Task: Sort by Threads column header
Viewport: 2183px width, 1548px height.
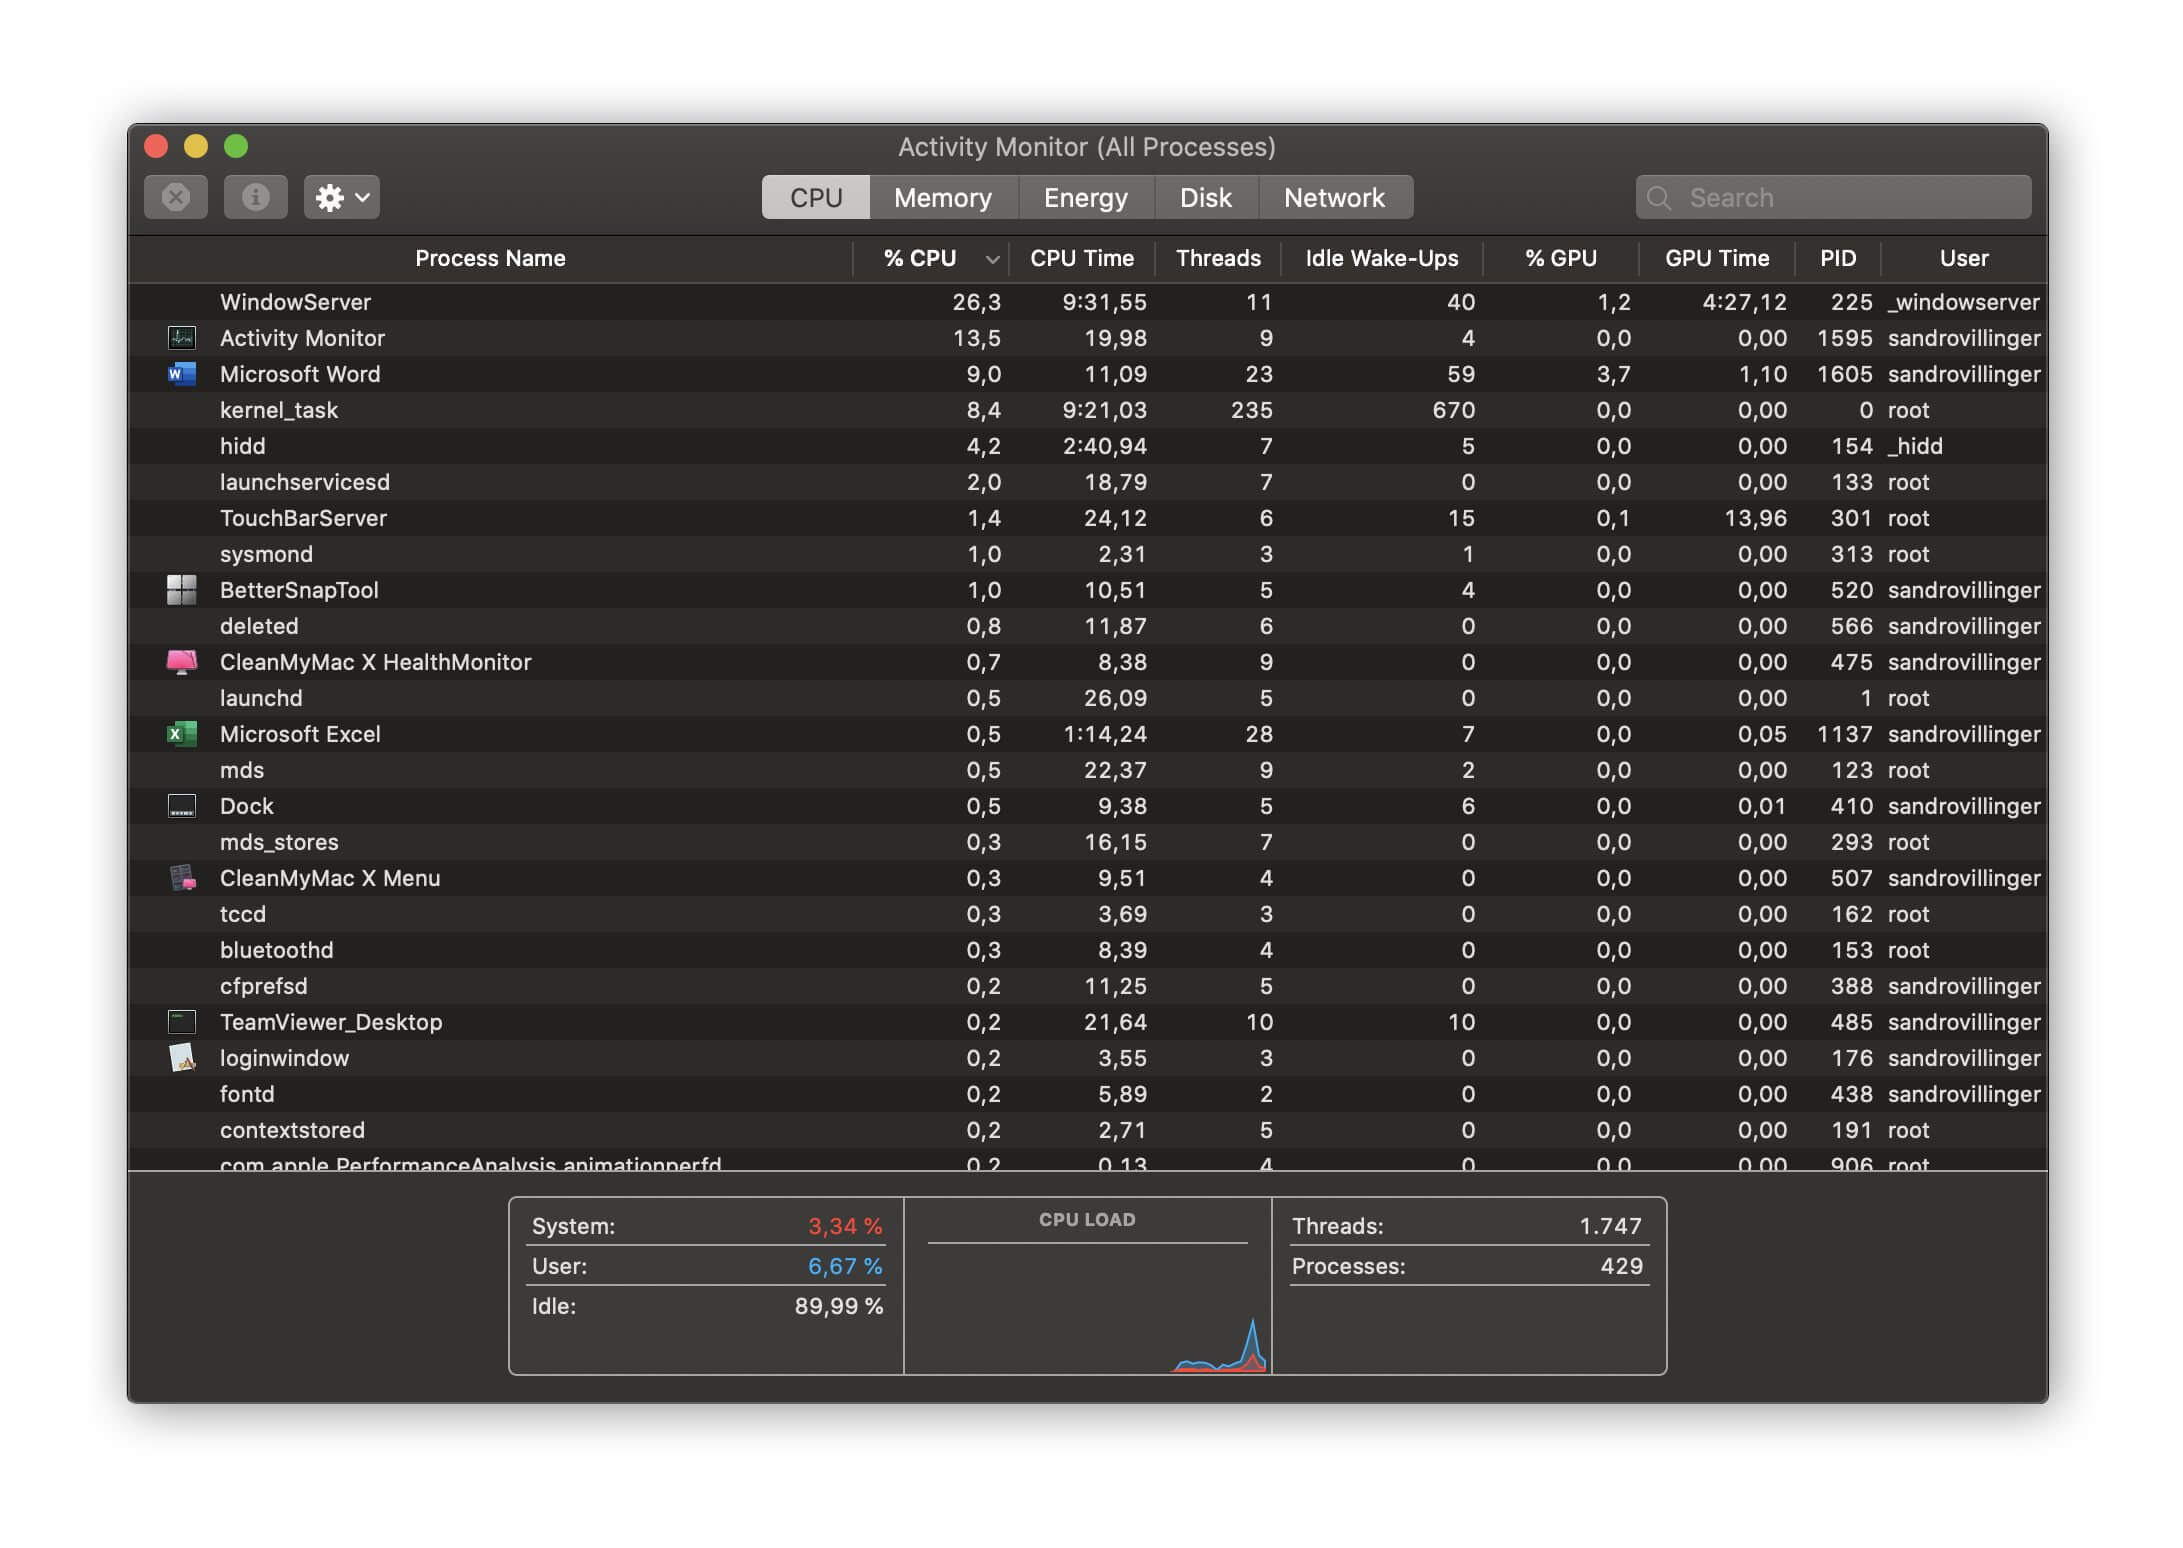Action: click(1218, 259)
